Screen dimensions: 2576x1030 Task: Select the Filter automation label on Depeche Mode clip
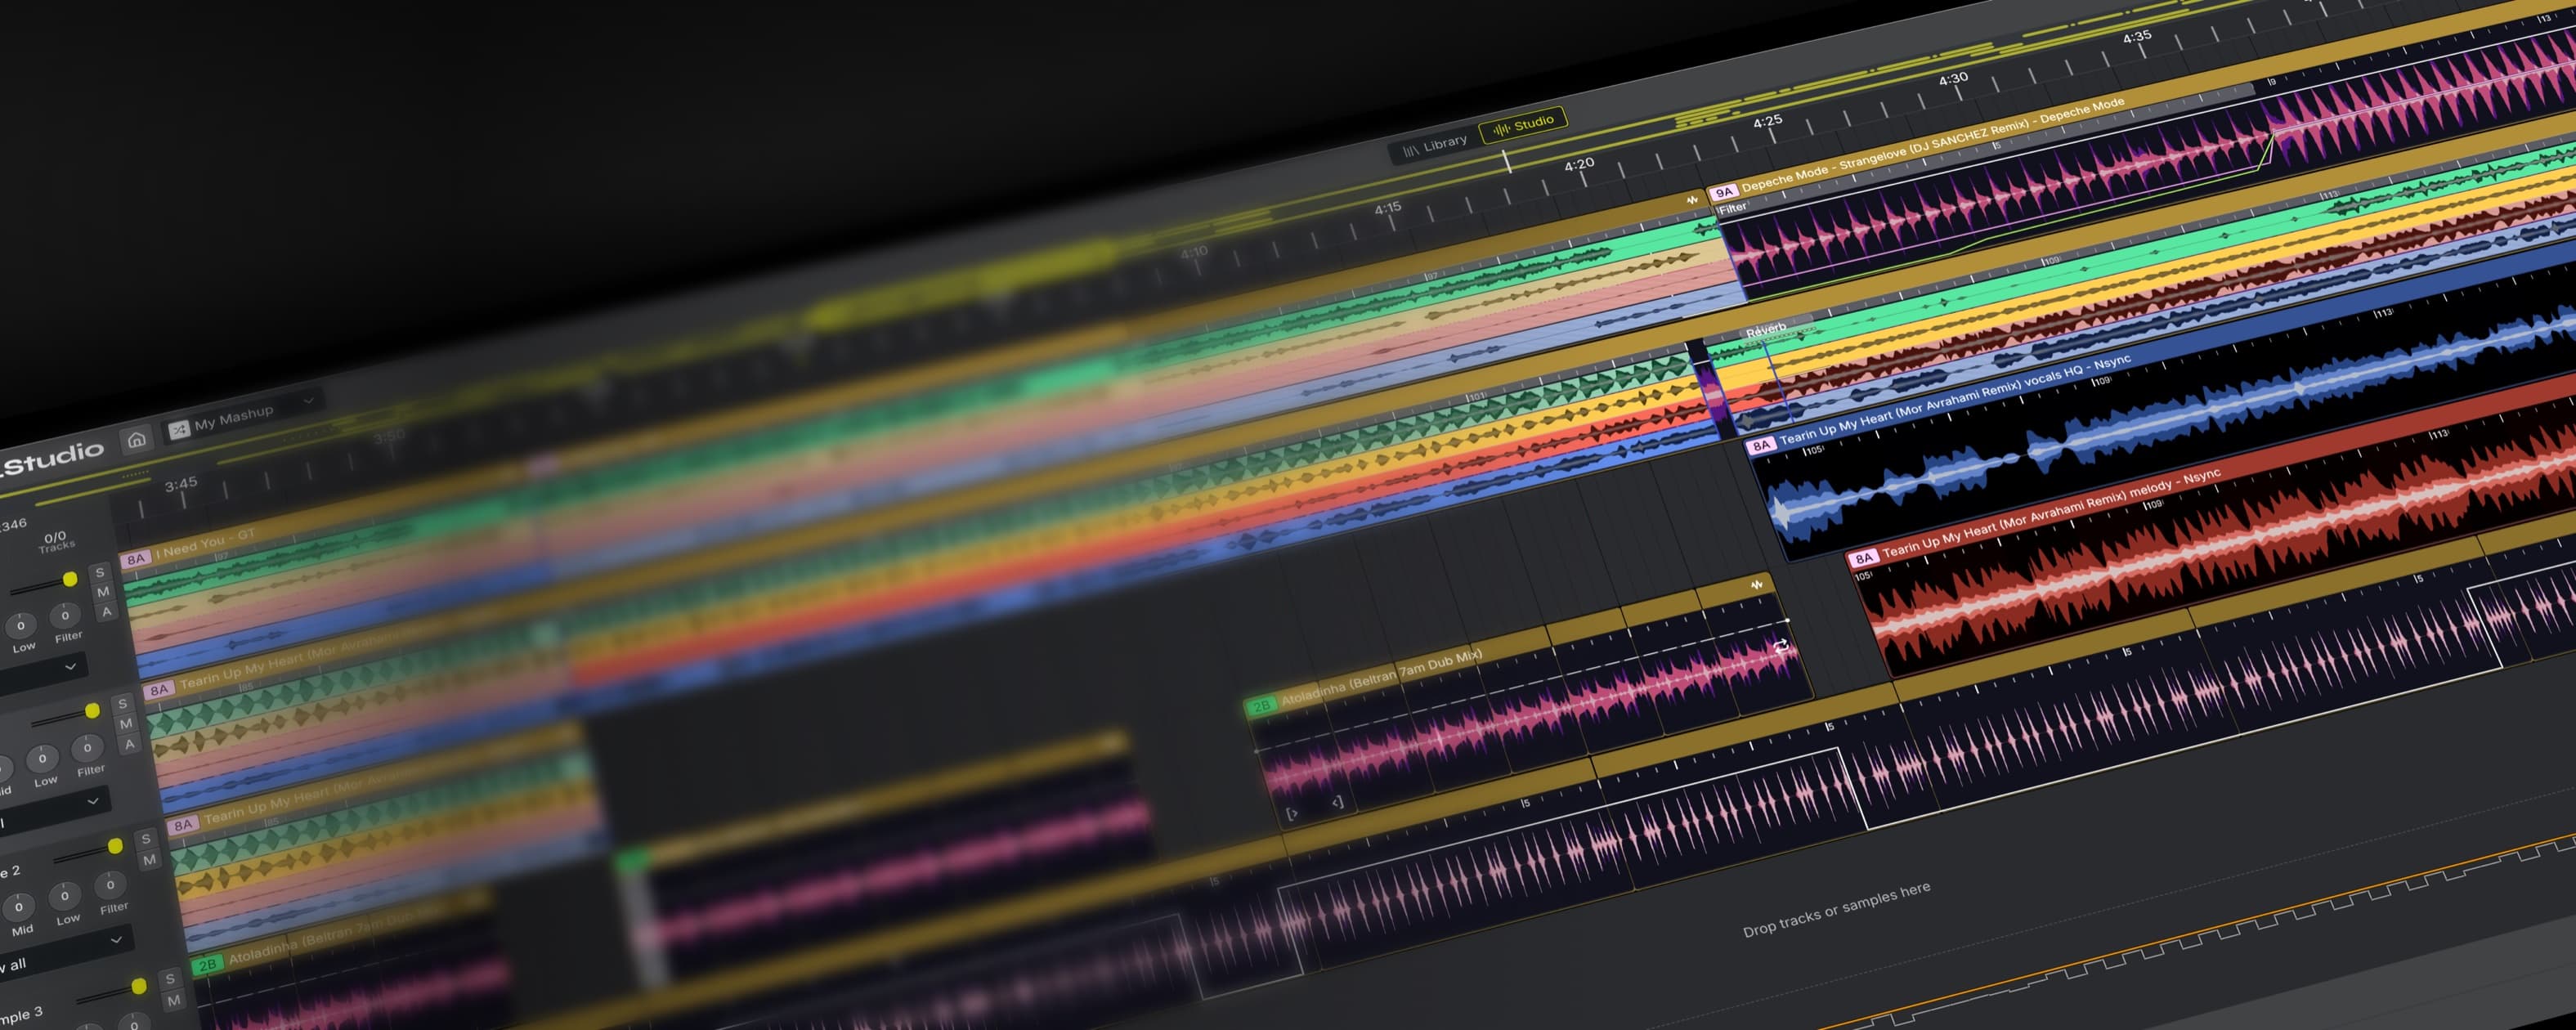pos(1733,208)
